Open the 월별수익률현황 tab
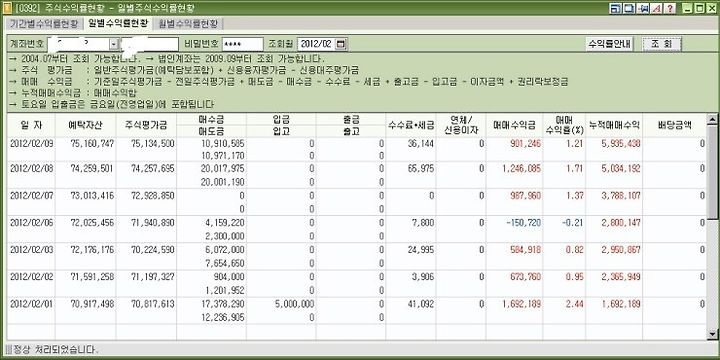The height and width of the screenshot is (360, 720). tap(188, 24)
